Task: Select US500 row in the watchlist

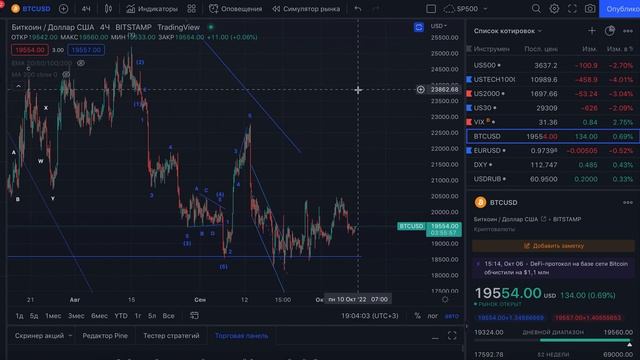Action: pos(553,65)
